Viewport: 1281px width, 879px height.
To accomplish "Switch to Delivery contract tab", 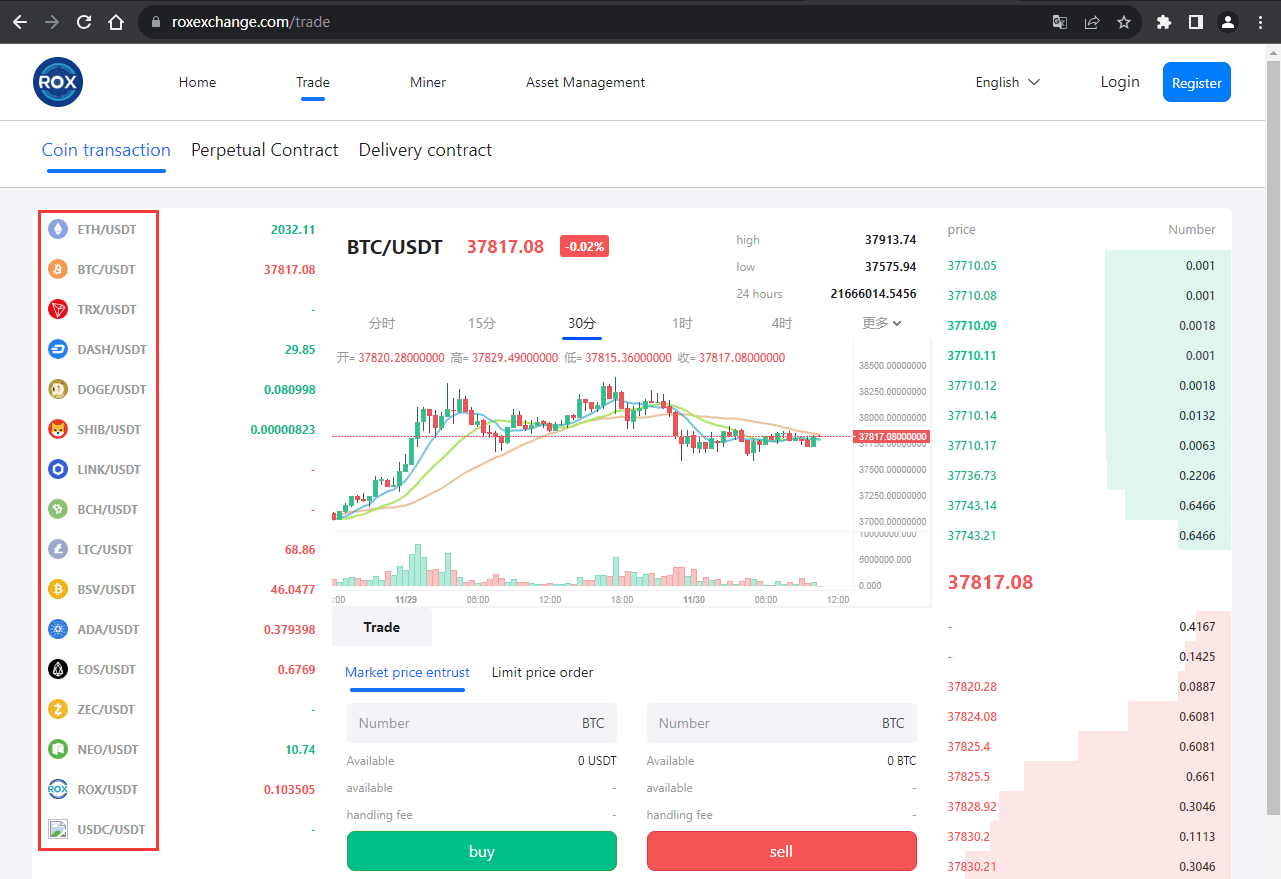I will 425,150.
